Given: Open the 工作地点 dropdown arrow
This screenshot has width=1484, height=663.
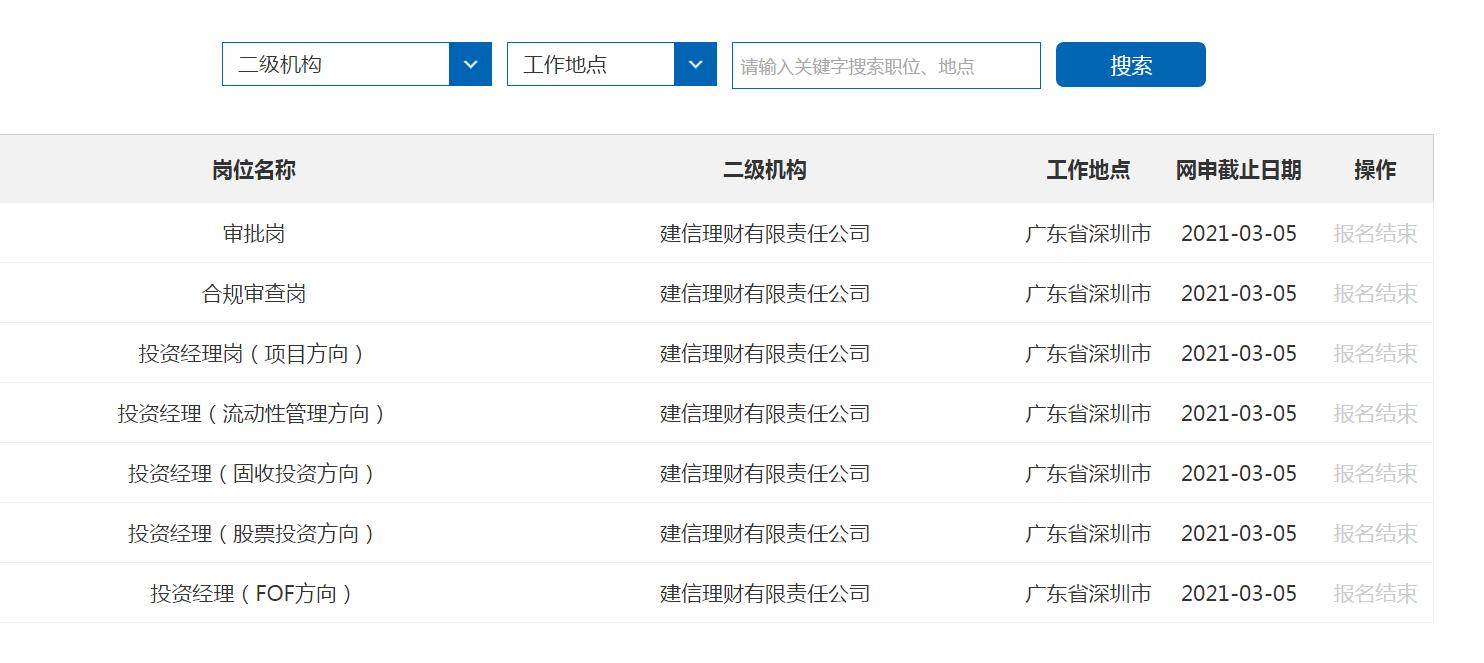Looking at the screenshot, I should (696, 63).
